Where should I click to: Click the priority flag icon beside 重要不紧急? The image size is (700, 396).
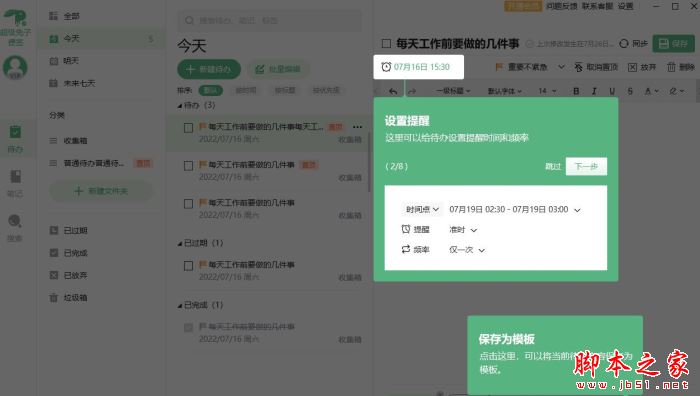pyautogui.click(x=499, y=67)
